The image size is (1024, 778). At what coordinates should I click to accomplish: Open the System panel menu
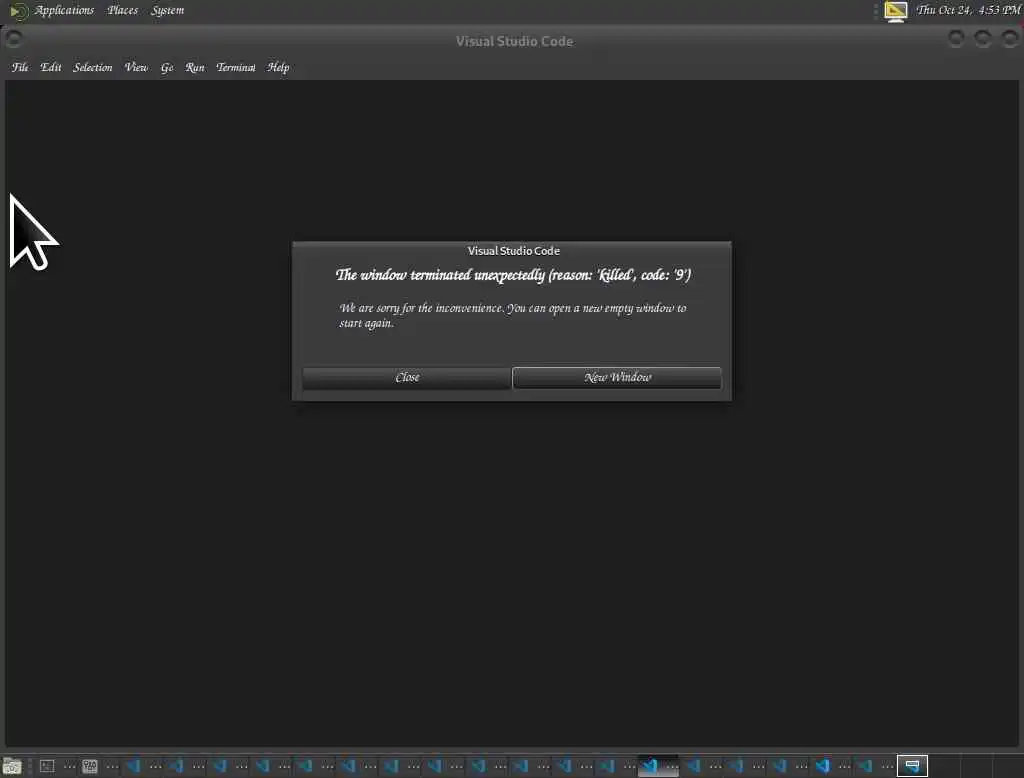click(x=167, y=10)
